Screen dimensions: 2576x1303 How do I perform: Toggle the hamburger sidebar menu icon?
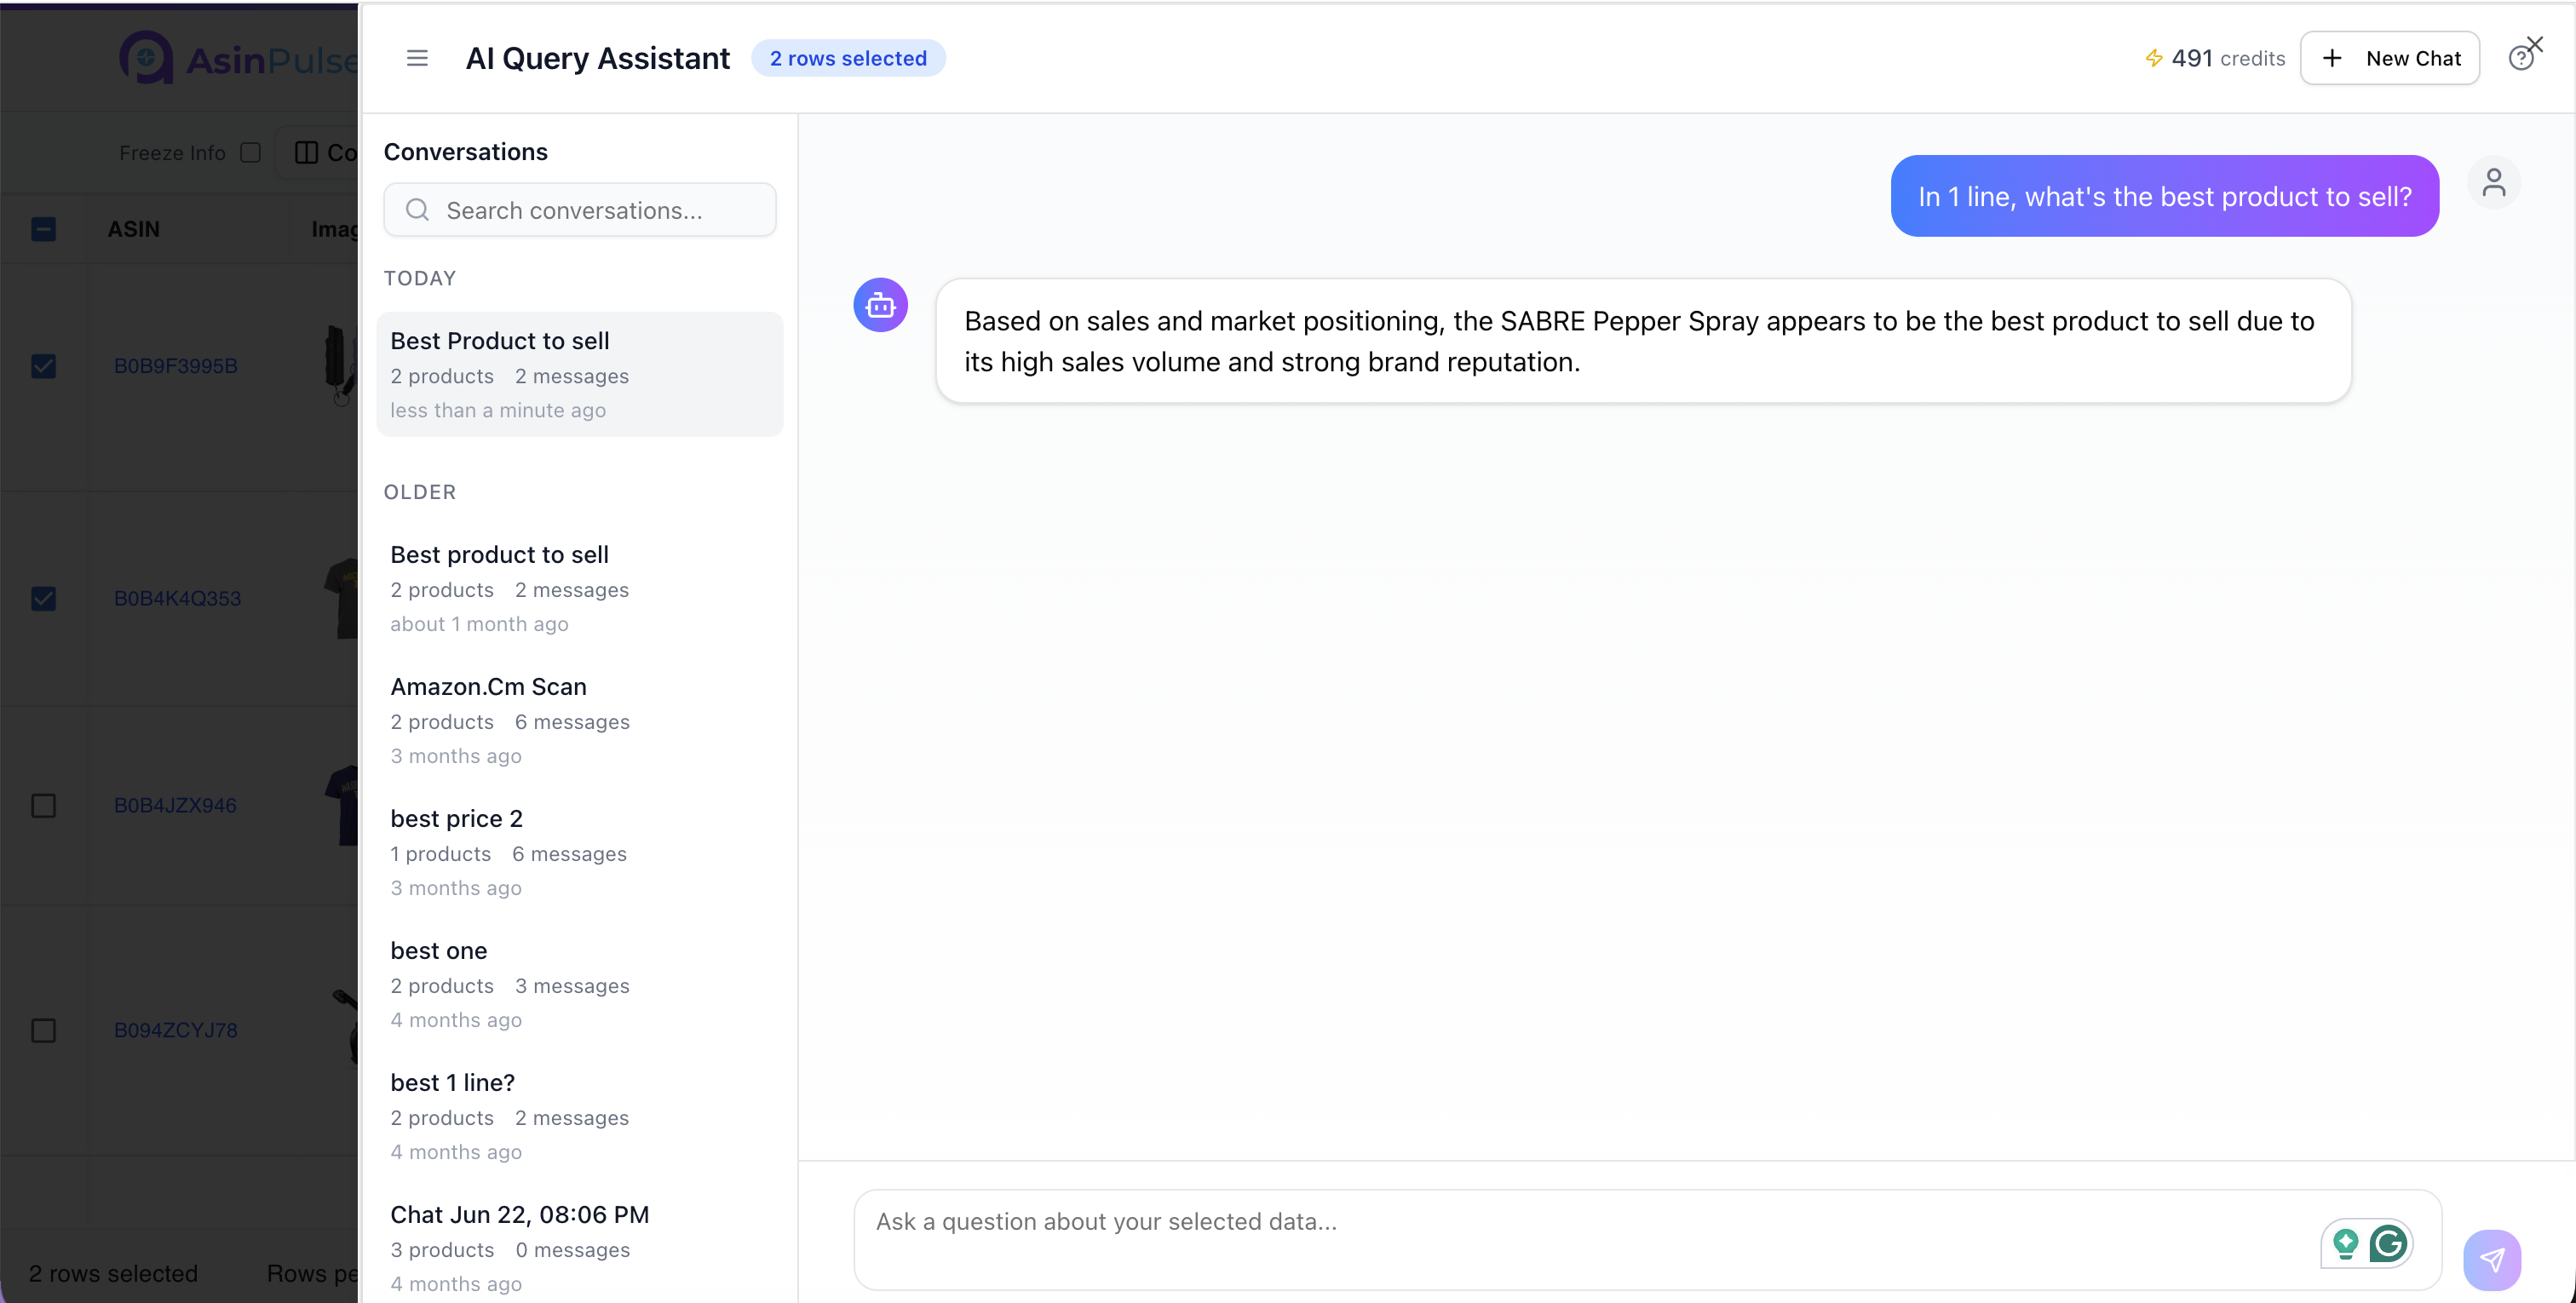[417, 58]
